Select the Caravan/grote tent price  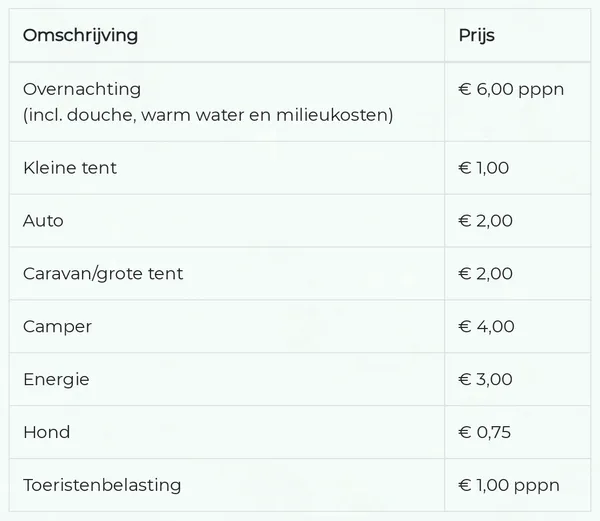(485, 274)
